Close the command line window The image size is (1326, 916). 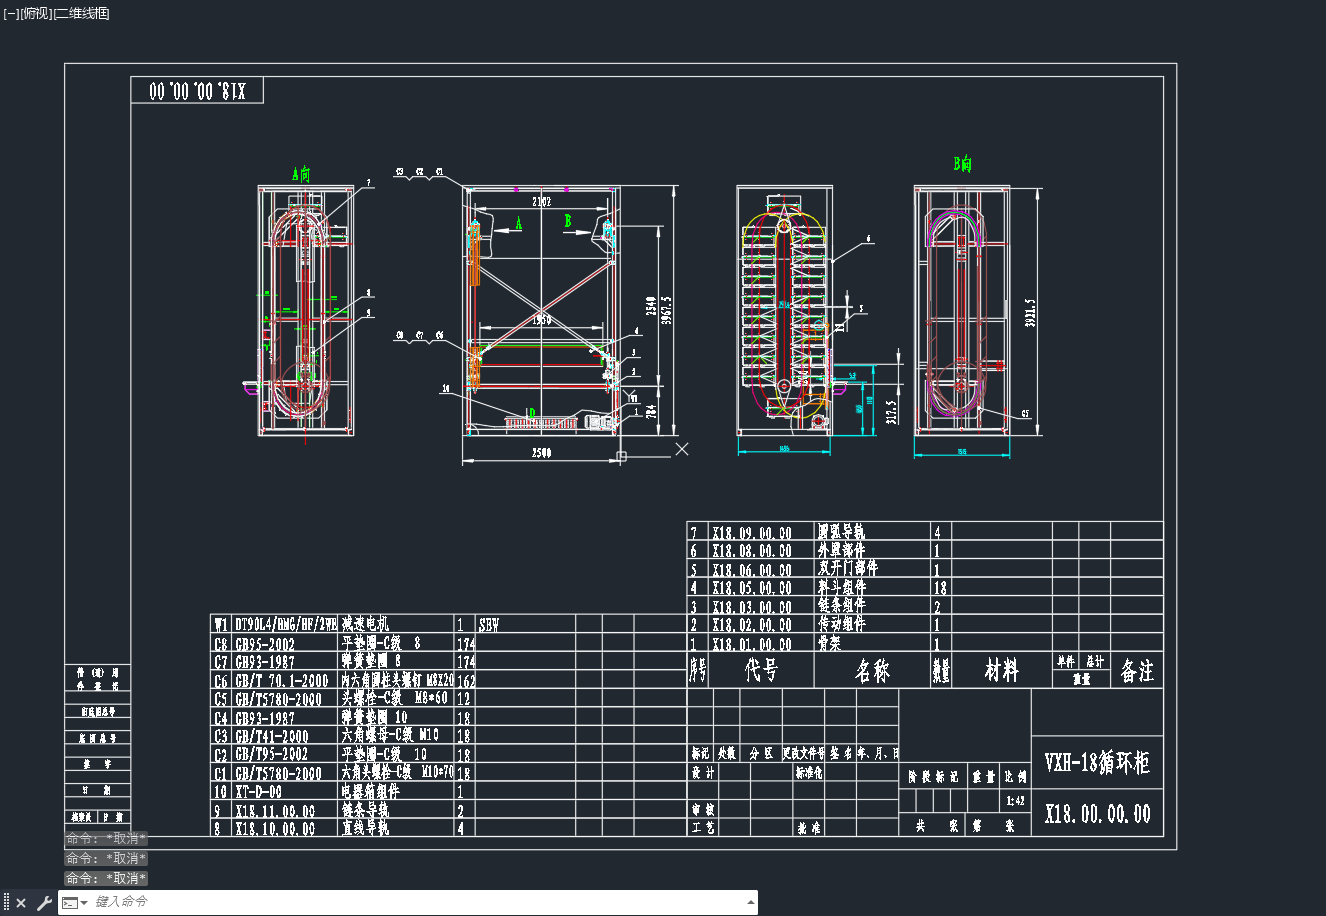tap(21, 903)
